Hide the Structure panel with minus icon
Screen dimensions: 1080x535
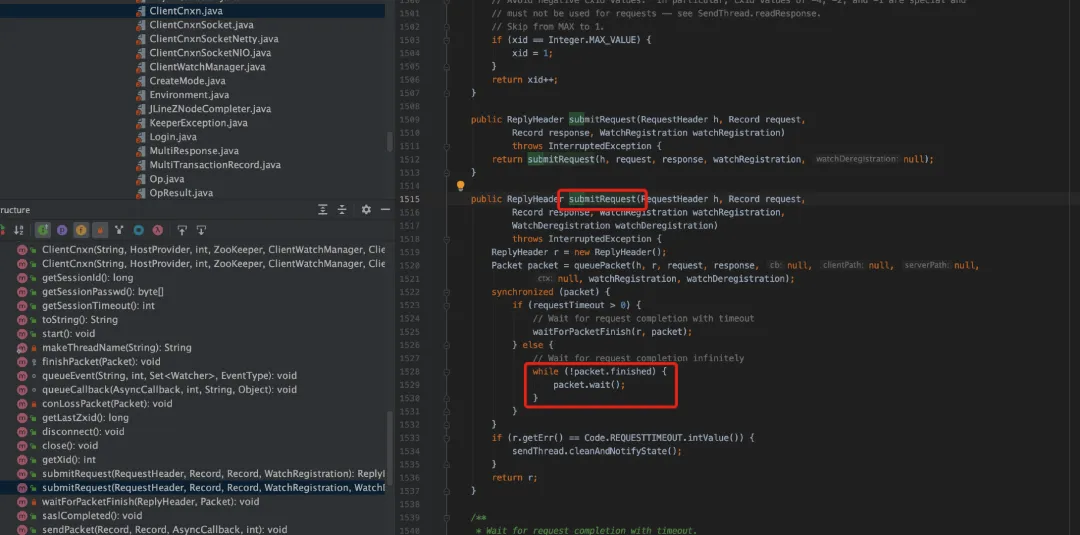pos(385,209)
